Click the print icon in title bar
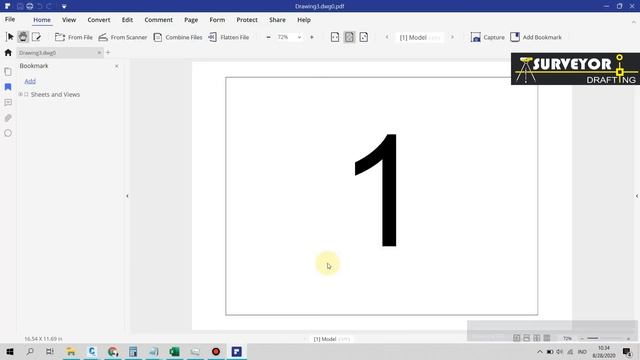Screen dimensions: 640x360 (x=30, y=6)
